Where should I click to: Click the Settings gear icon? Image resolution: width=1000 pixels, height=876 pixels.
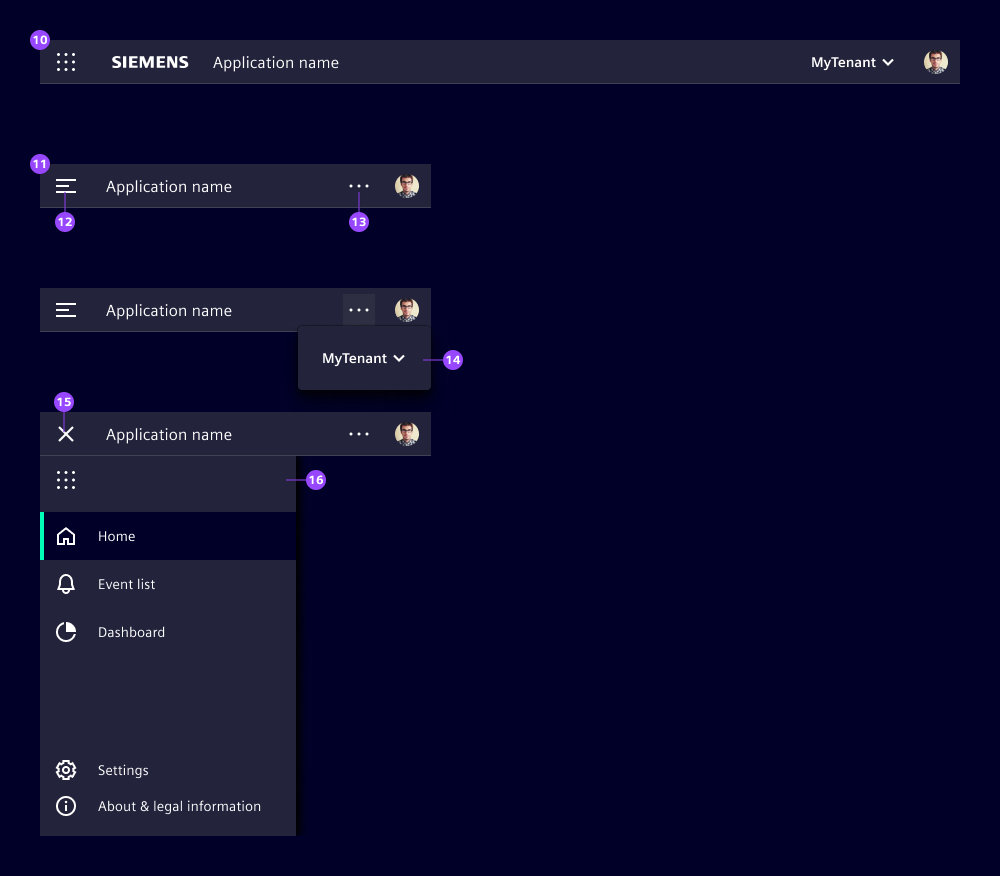66,770
